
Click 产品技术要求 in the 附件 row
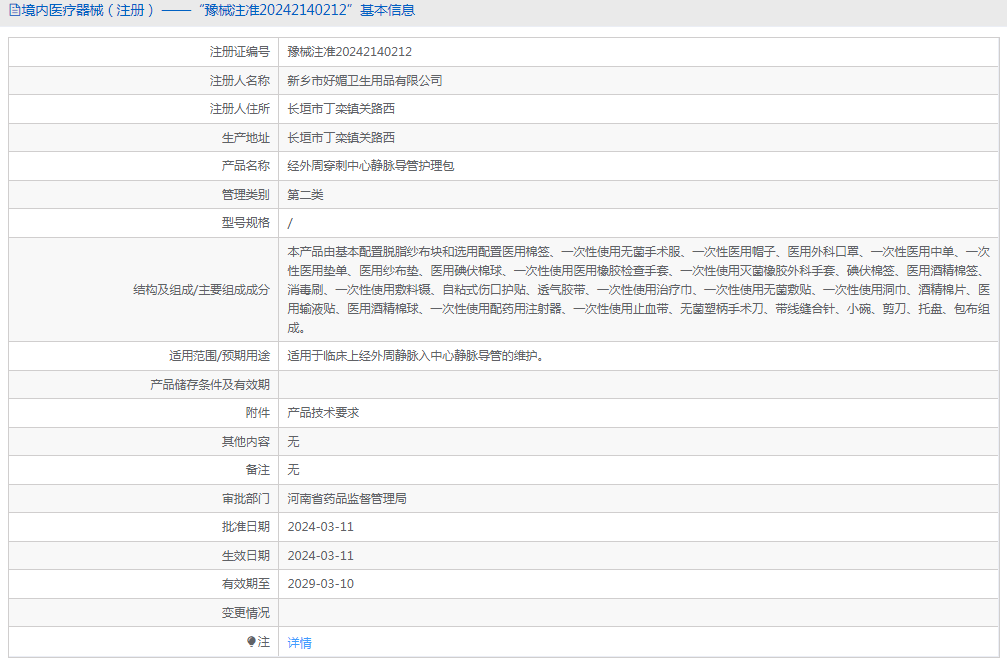pyautogui.click(x=323, y=412)
